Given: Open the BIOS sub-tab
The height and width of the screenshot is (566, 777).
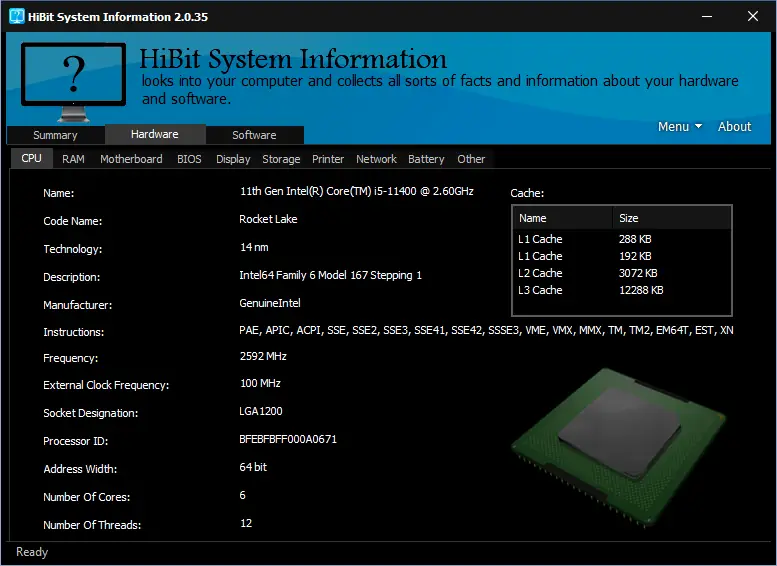Looking at the screenshot, I should [189, 159].
